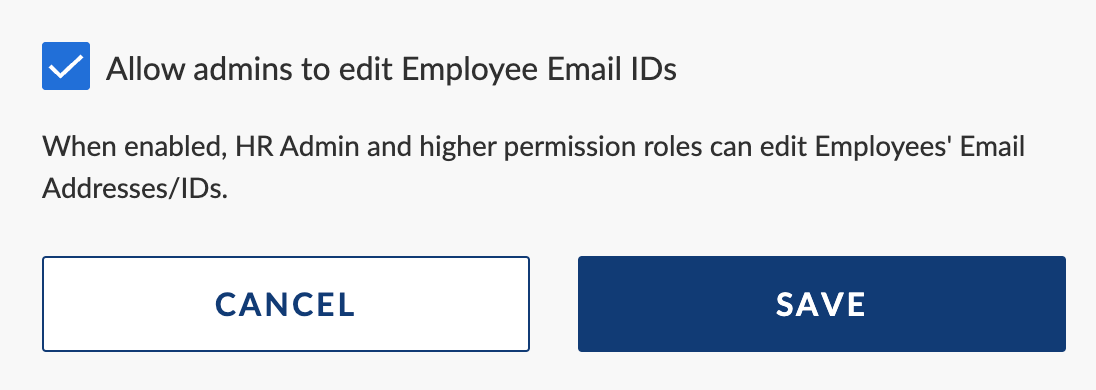This screenshot has height=390, width=1096.
Task: Dismiss the dialog with CANCEL
Action: pos(286,304)
